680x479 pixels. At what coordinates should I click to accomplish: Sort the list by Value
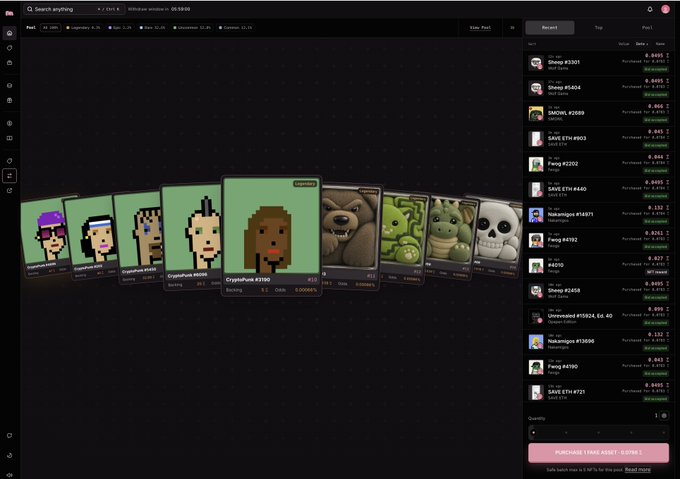[x=624, y=44]
